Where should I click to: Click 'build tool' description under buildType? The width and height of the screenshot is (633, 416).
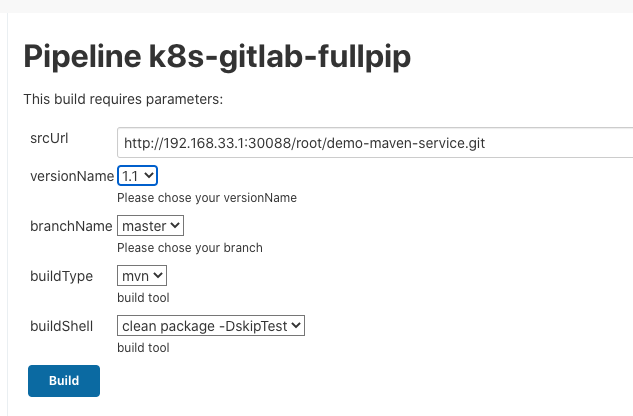point(143,298)
